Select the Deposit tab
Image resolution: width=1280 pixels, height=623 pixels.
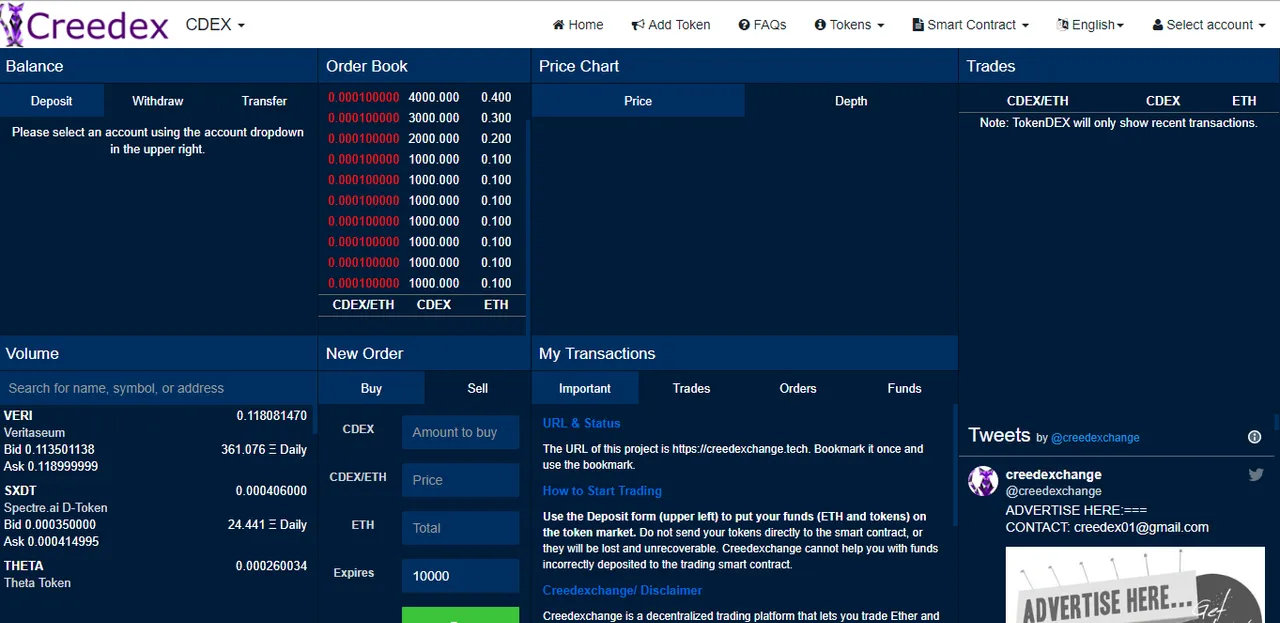[51, 101]
